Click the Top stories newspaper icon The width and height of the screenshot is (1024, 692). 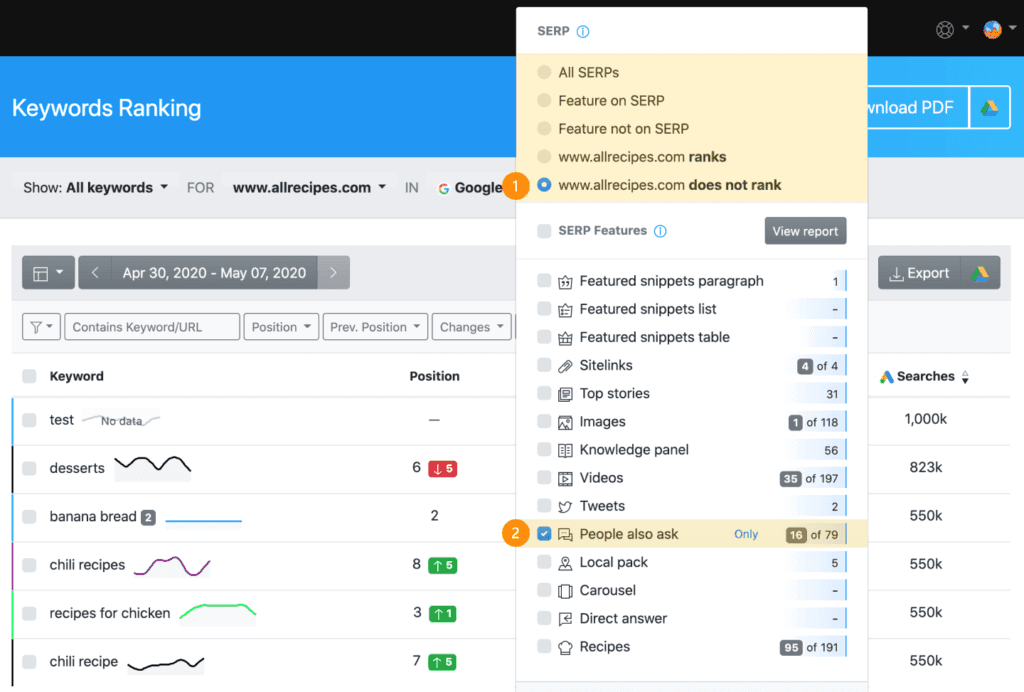pos(565,394)
